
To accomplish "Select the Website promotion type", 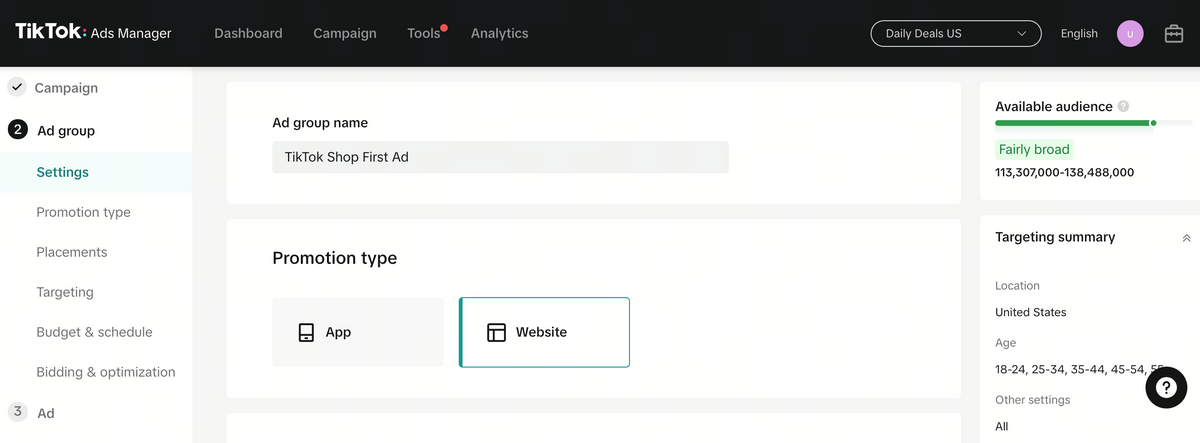I will click(x=544, y=332).
